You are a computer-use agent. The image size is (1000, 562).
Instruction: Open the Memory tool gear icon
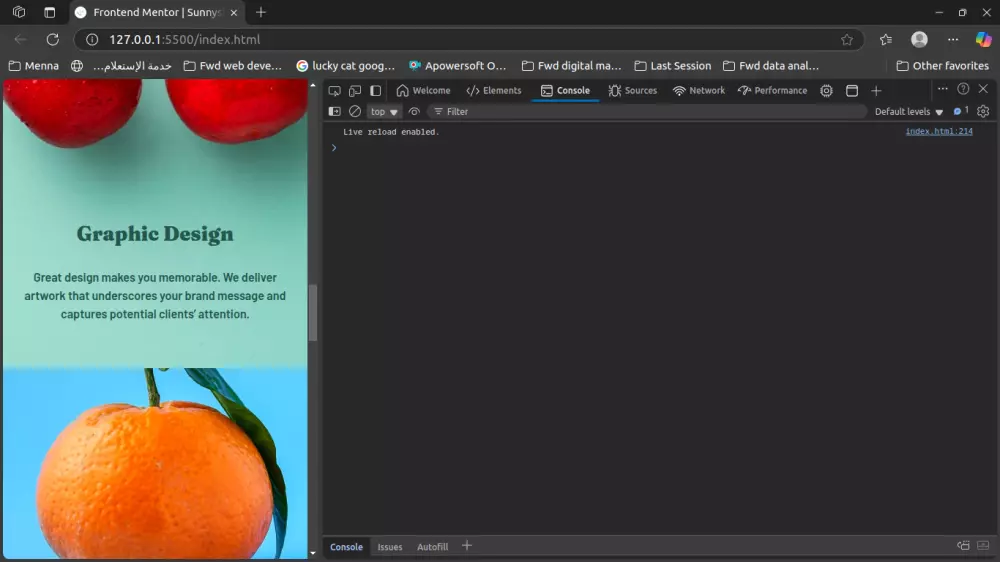click(x=827, y=91)
